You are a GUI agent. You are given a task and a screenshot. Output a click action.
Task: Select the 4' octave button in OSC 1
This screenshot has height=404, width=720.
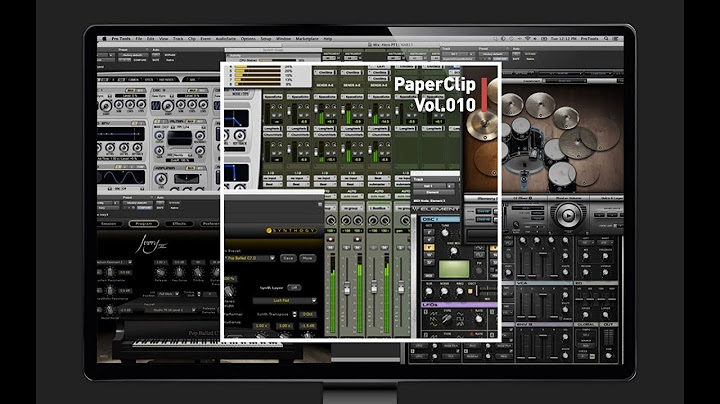pyautogui.click(x=428, y=240)
